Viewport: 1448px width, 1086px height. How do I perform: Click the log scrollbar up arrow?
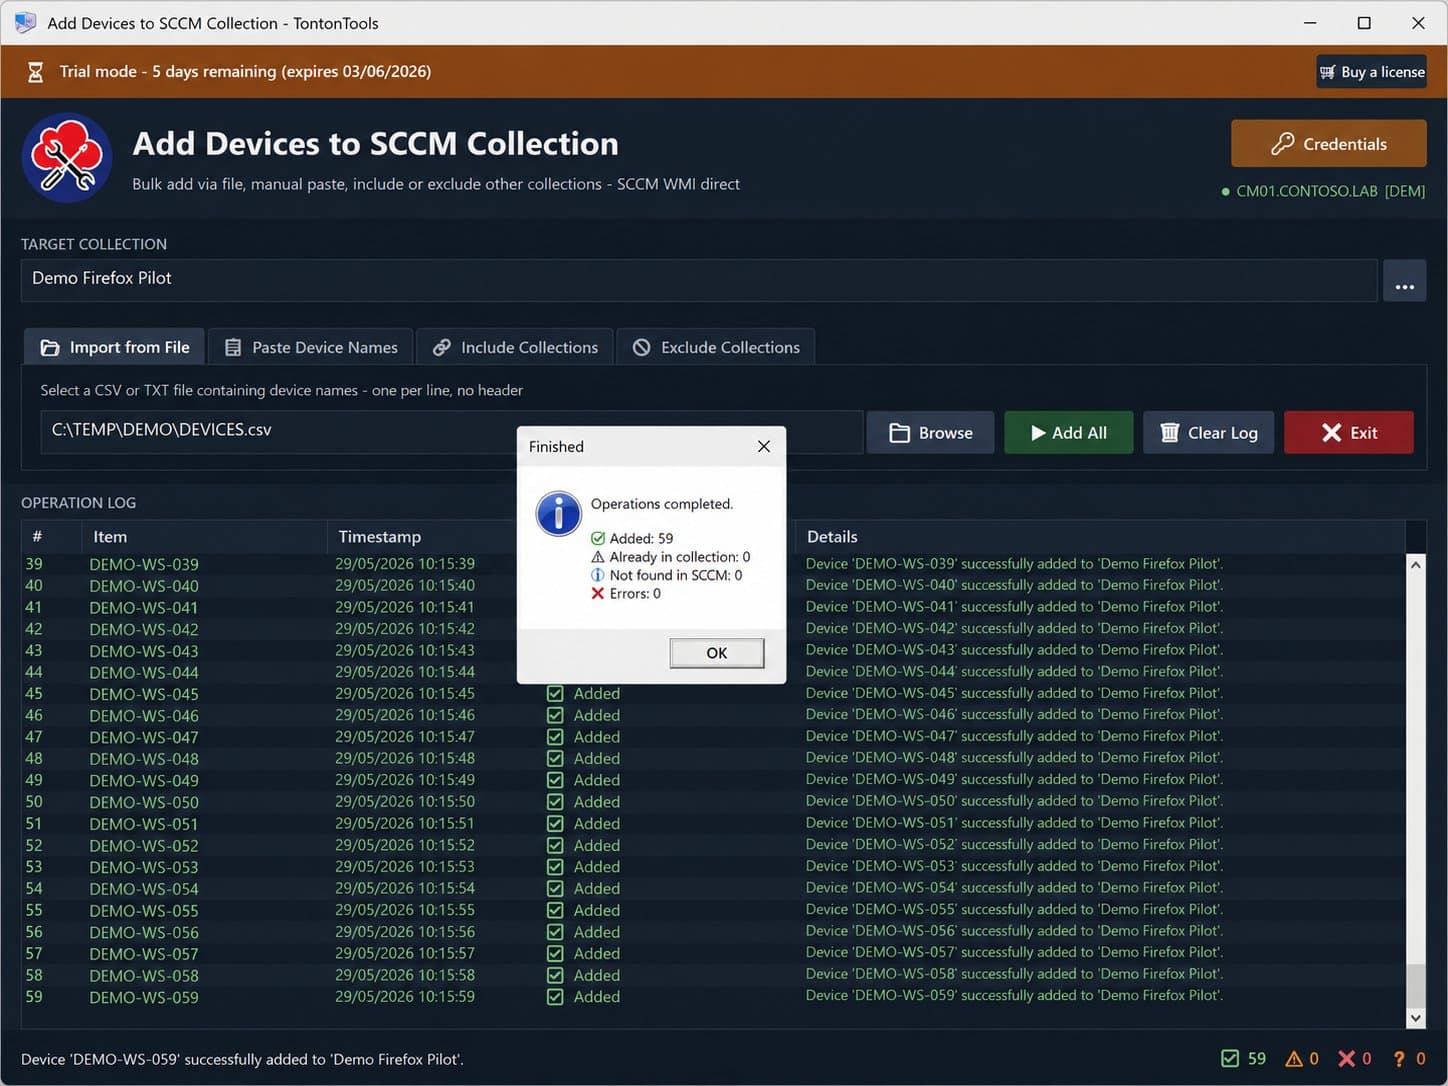[1415, 565]
